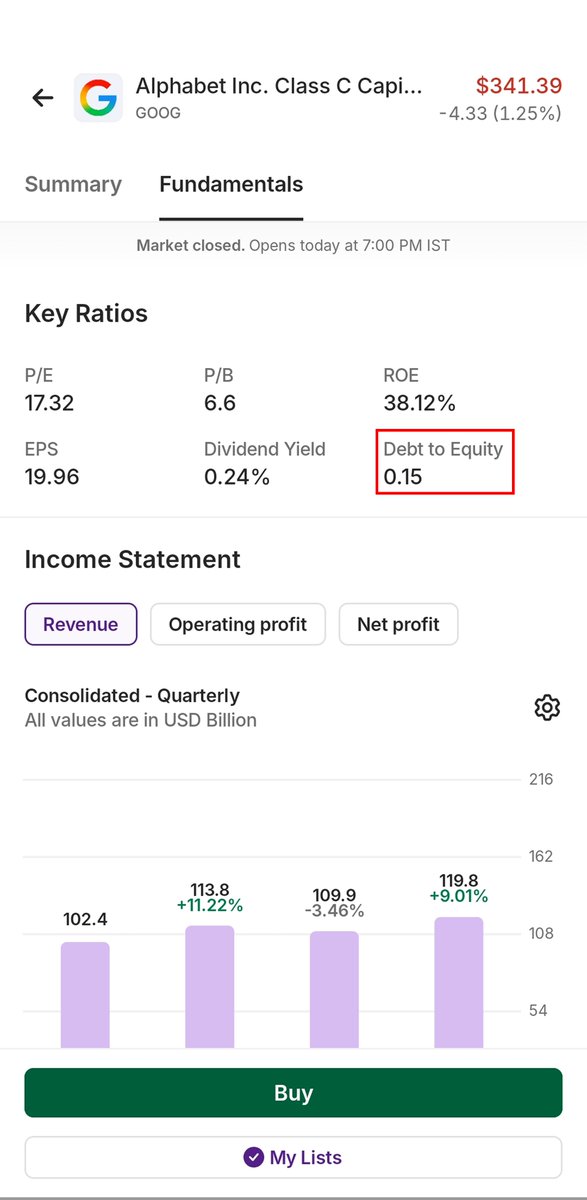Select the 119.8 revenue bar

tap(459, 983)
